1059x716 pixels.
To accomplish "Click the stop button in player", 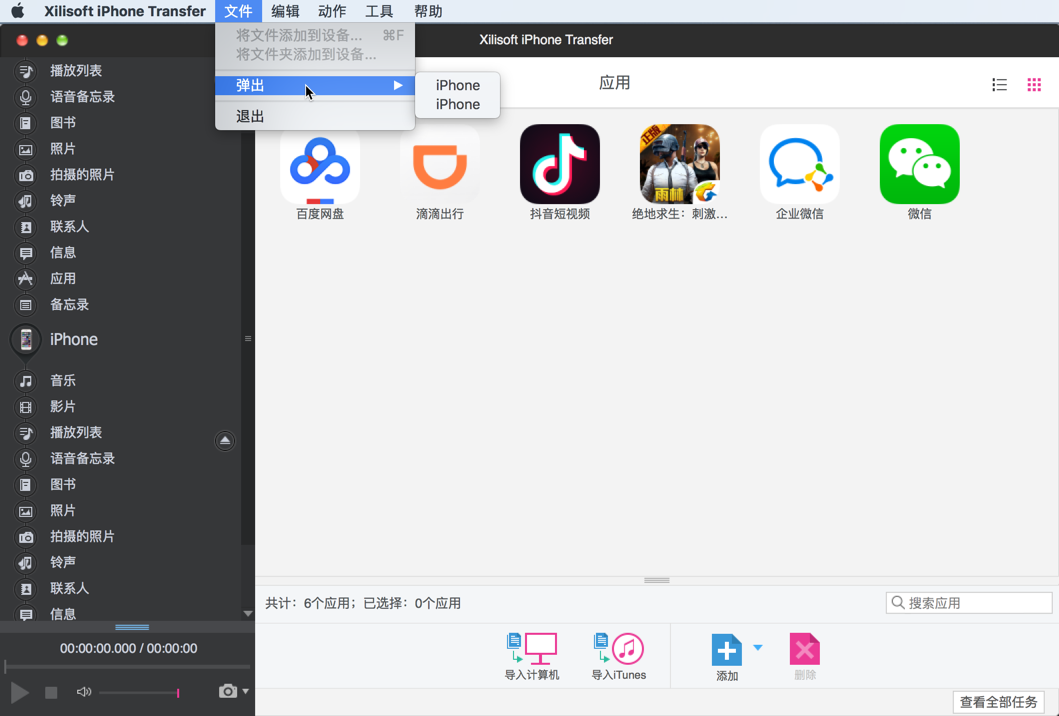I will [x=51, y=692].
